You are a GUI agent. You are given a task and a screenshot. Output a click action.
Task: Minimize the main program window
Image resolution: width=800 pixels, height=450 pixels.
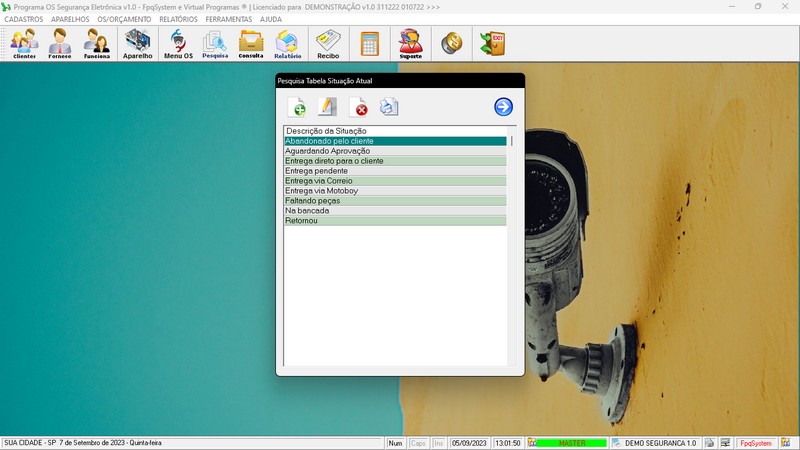click(x=732, y=7)
